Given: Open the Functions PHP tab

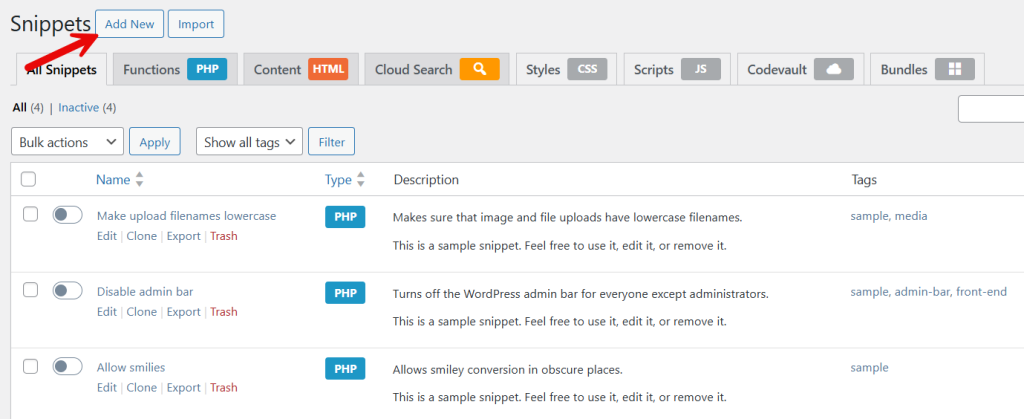Looking at the screenshot, I should [x=174, y=70].
